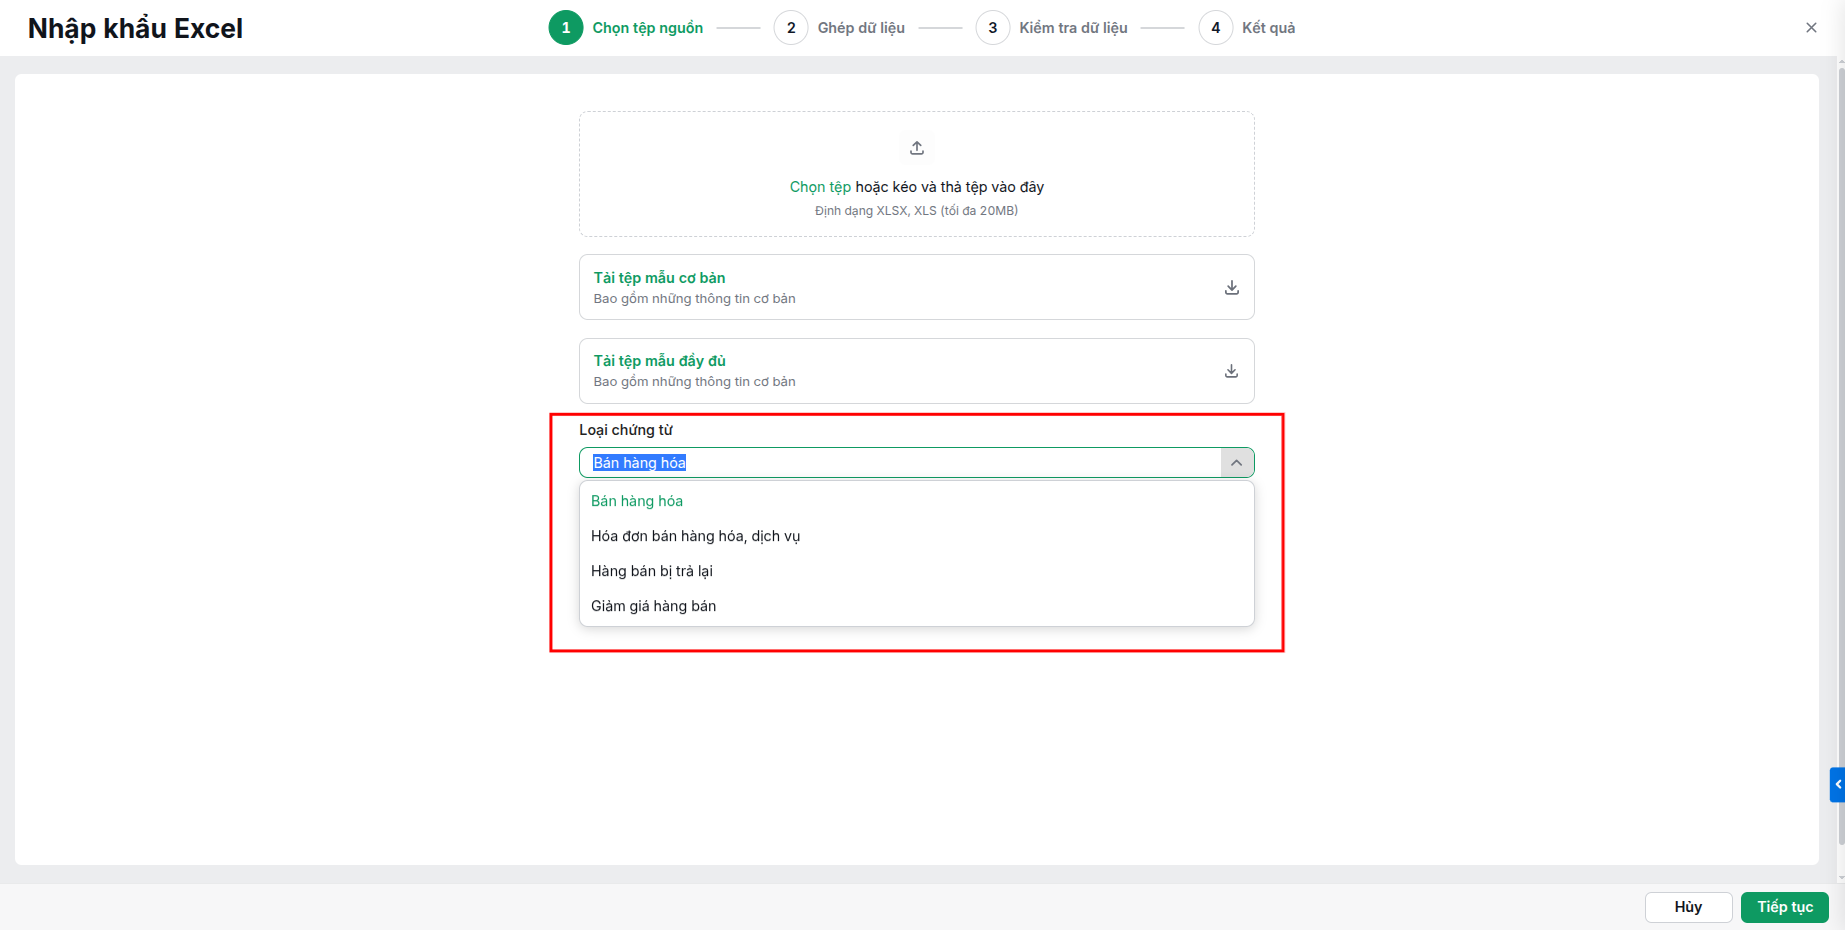Image resolution: width=1845 pixels, height=930 pixels.
Task: Open Tải tệp mẫu đầy đủ link
Action: coord(659,361)
